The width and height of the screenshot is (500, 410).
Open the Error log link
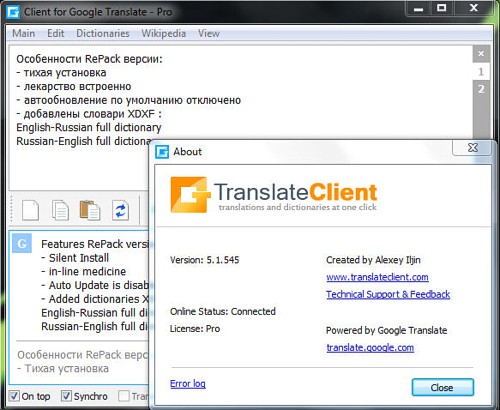tap(188, 384)
